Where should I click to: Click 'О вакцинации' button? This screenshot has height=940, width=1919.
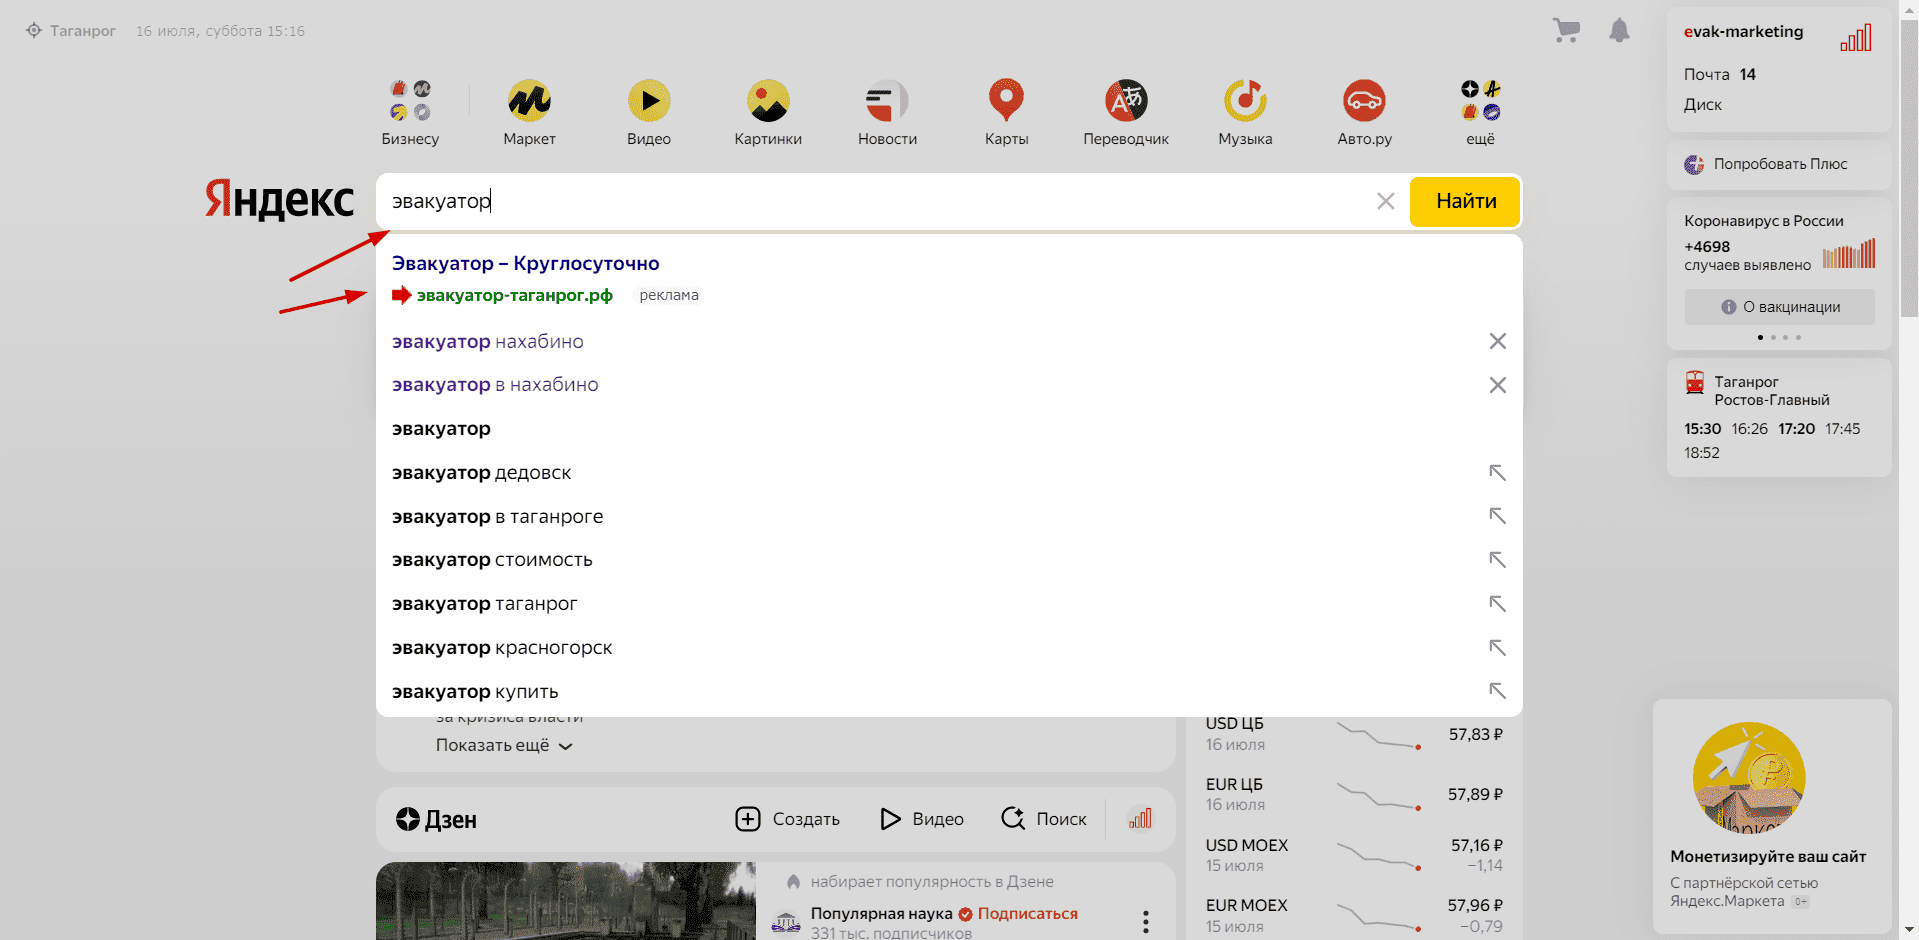[1779, 307]
